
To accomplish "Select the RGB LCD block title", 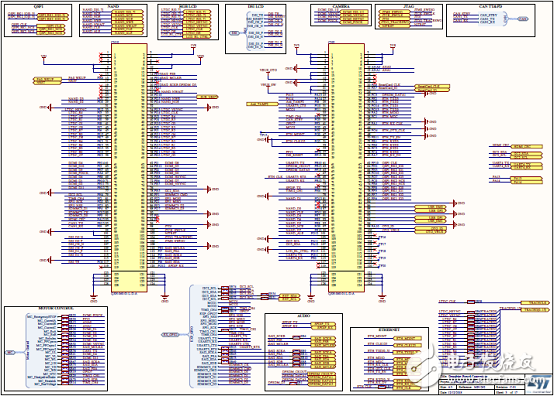I will pos(188,7).
